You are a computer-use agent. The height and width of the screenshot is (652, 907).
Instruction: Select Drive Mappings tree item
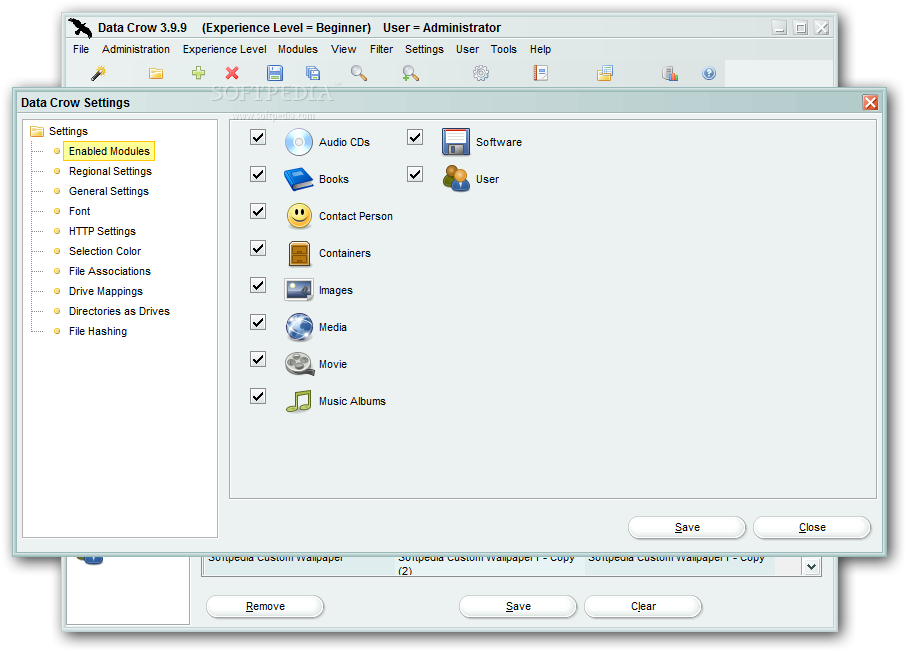click(105, 291)
